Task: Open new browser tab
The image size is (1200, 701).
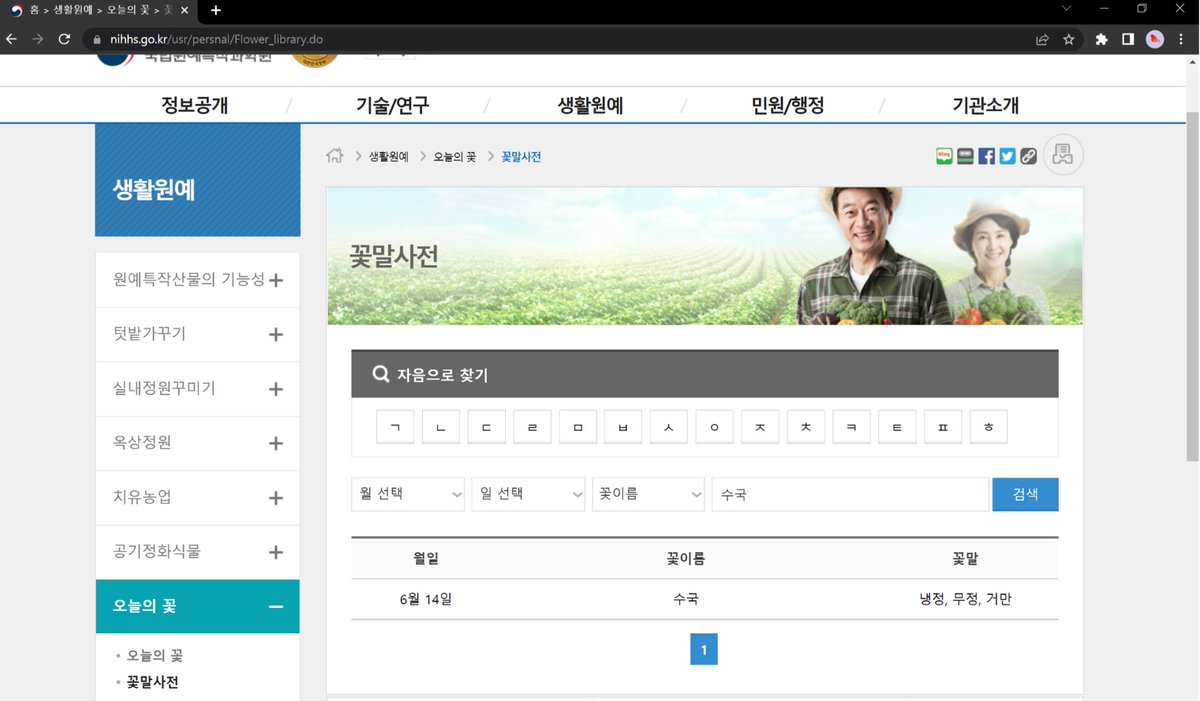Action: (215, 10)
